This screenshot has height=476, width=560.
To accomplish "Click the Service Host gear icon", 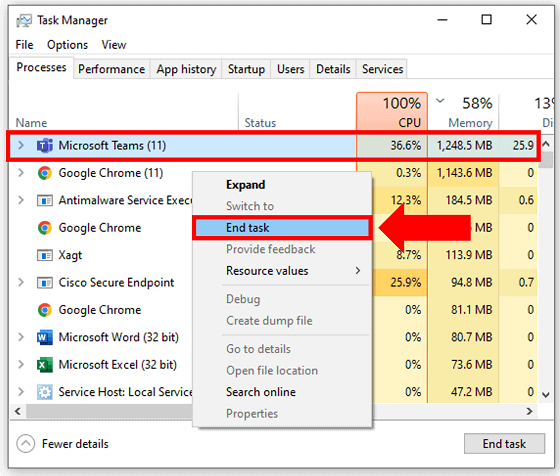I will 45,392.
